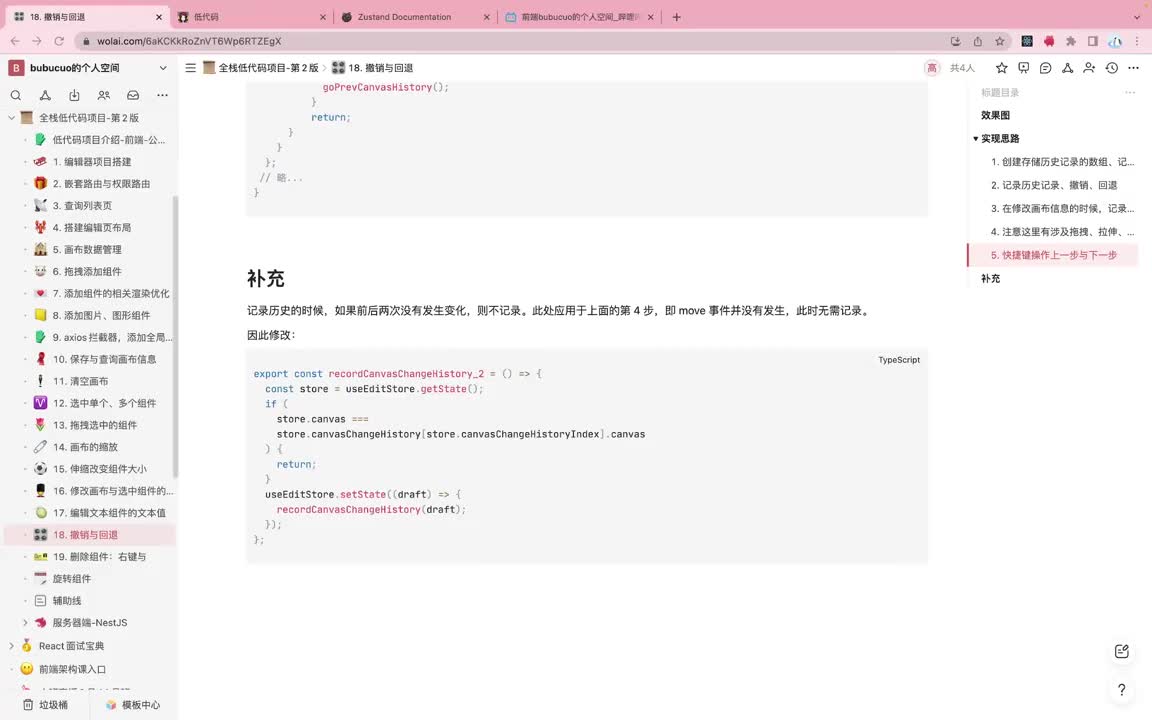Image resolution: width=1152 pixels, height=720 pixels.
Task: Open page 14. 画布的缩放
Action: pos(84,447)
